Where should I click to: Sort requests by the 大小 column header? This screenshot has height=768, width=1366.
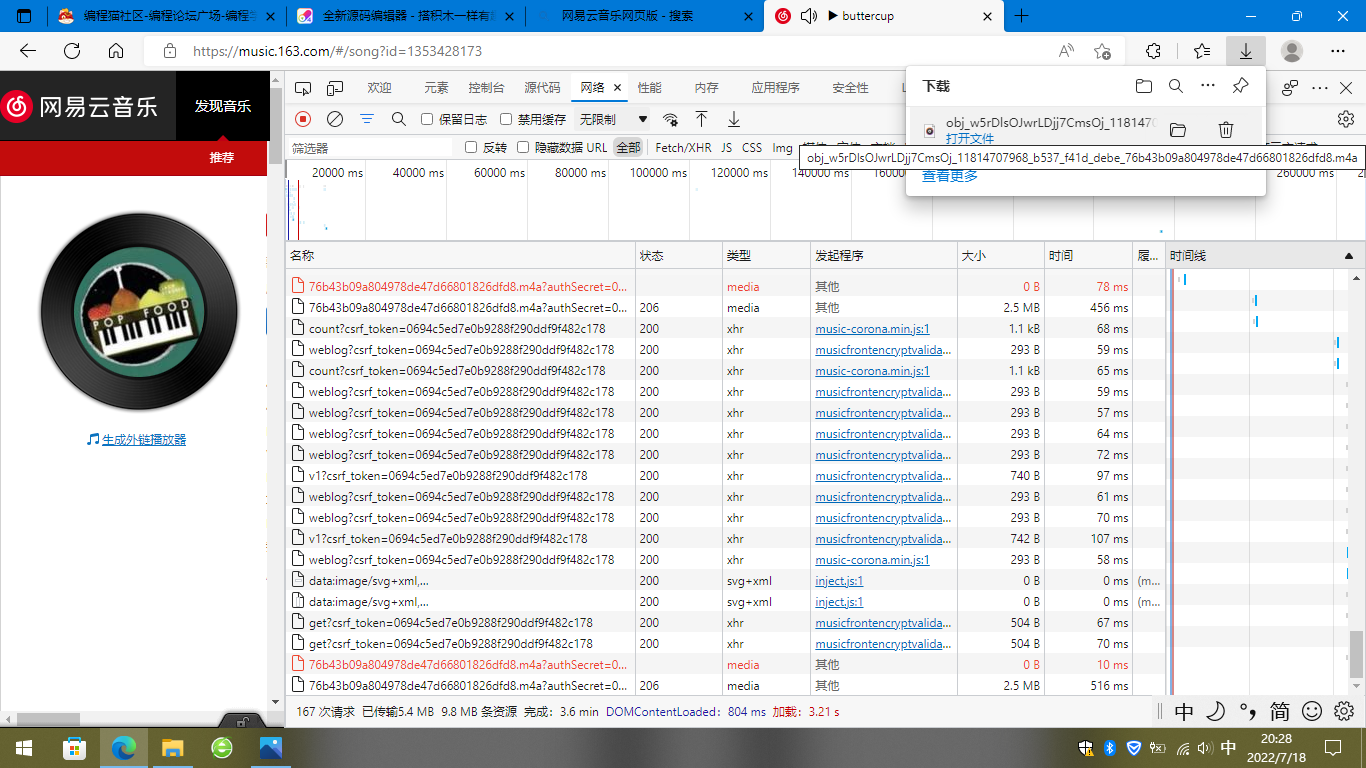[x=1001, y=256]
